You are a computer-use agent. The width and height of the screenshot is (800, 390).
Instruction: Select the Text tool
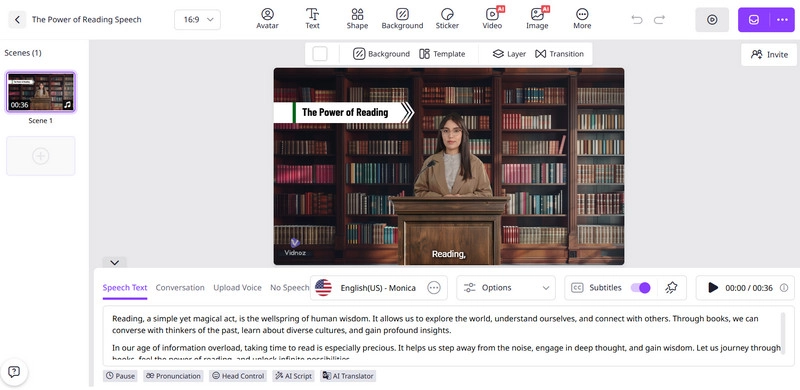coord(312,19)
